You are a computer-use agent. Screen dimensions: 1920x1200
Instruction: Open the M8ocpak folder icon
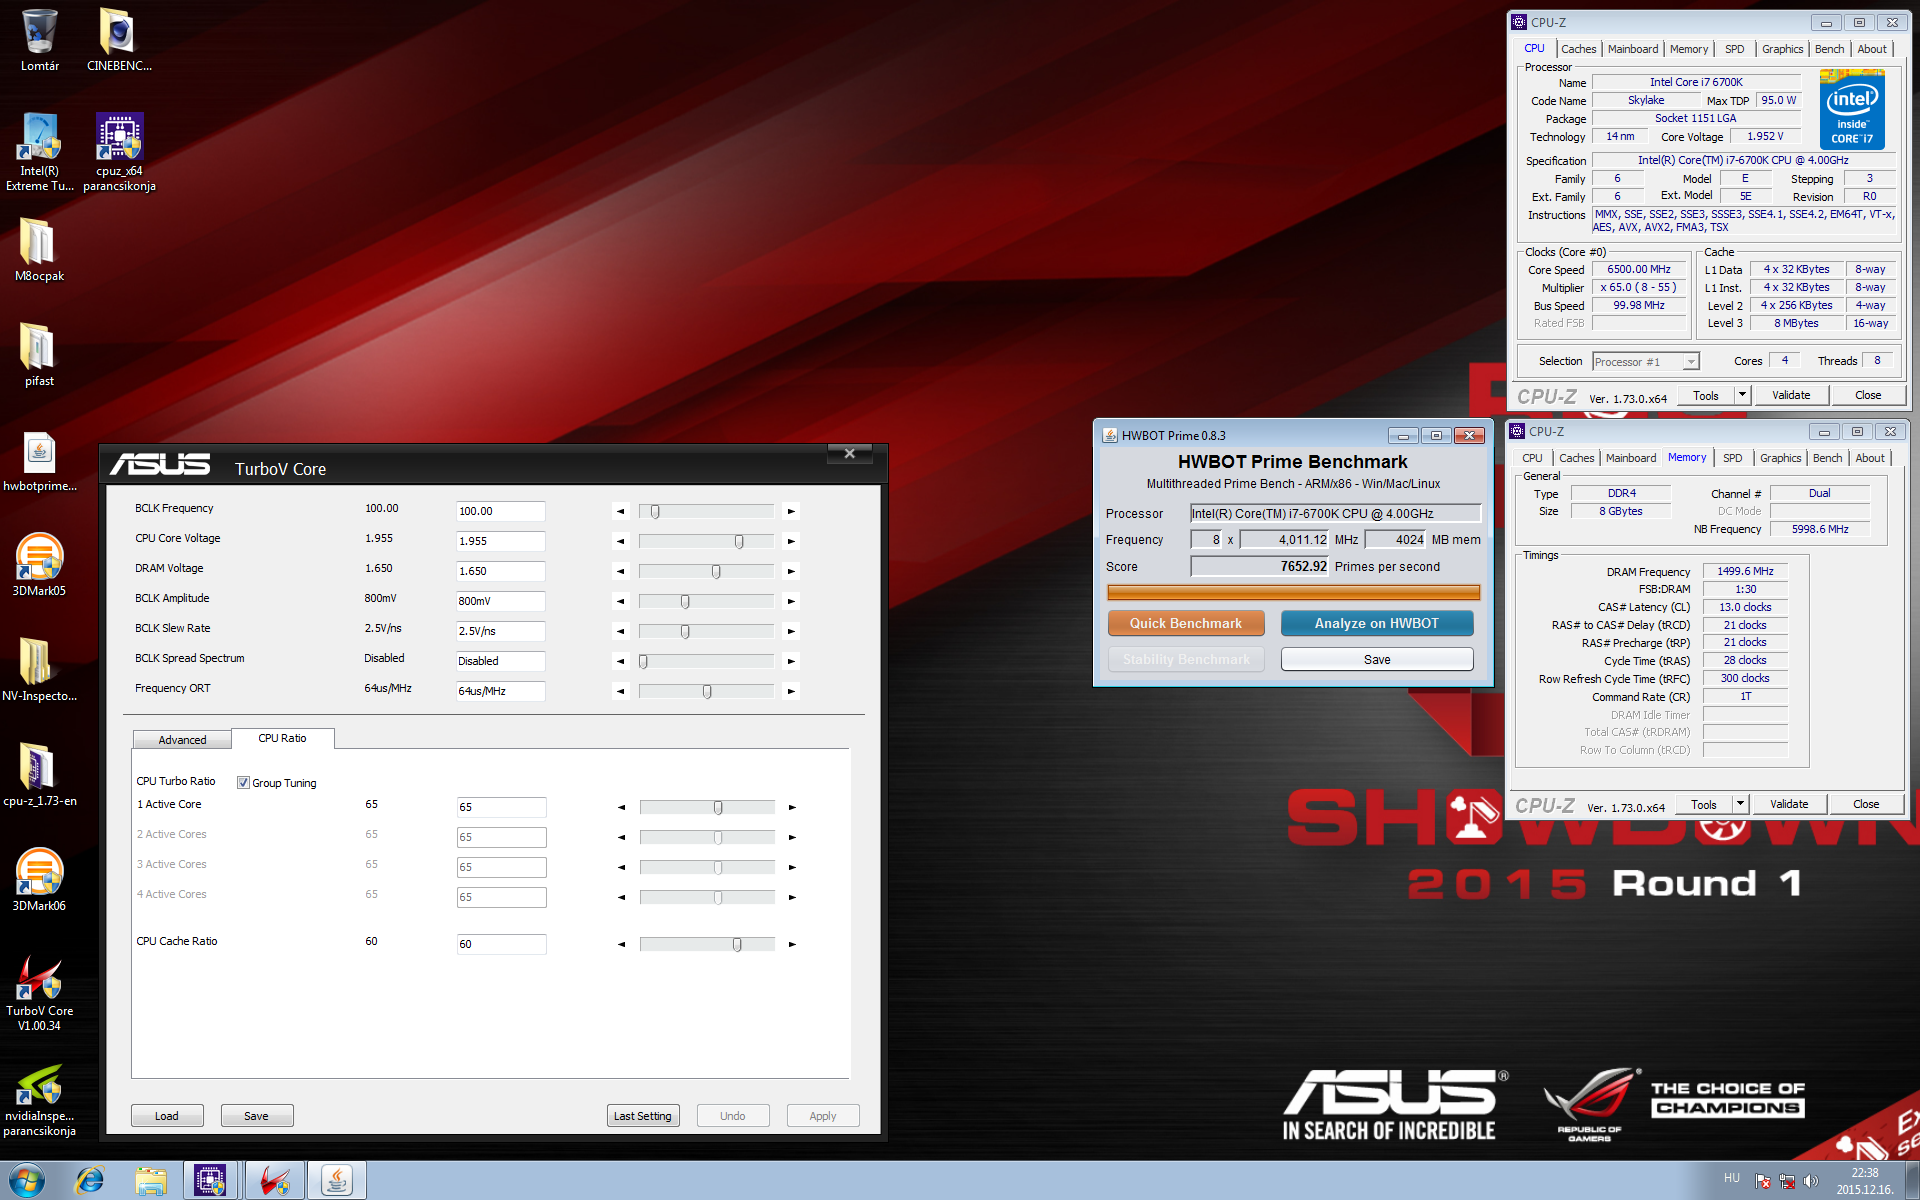39,250
